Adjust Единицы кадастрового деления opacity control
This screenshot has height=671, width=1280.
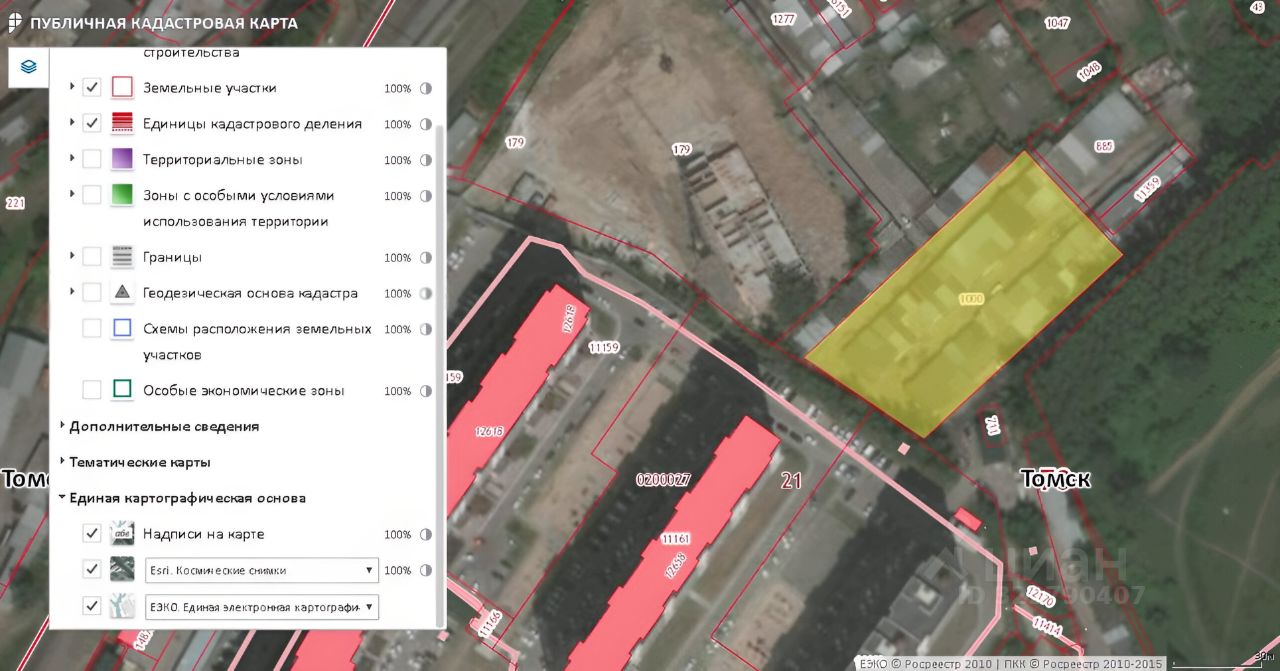point(426,124)
